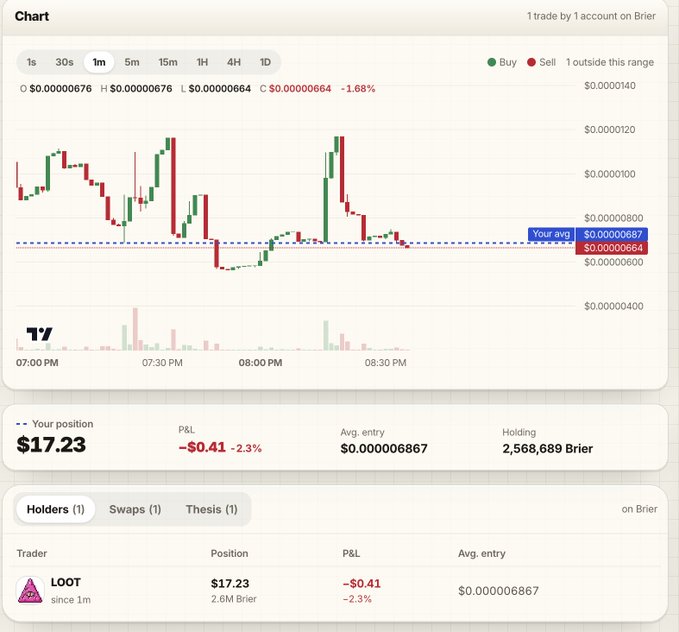Click the Trader column header
This screenshot has width=679, height=632.
pos(32,554)
